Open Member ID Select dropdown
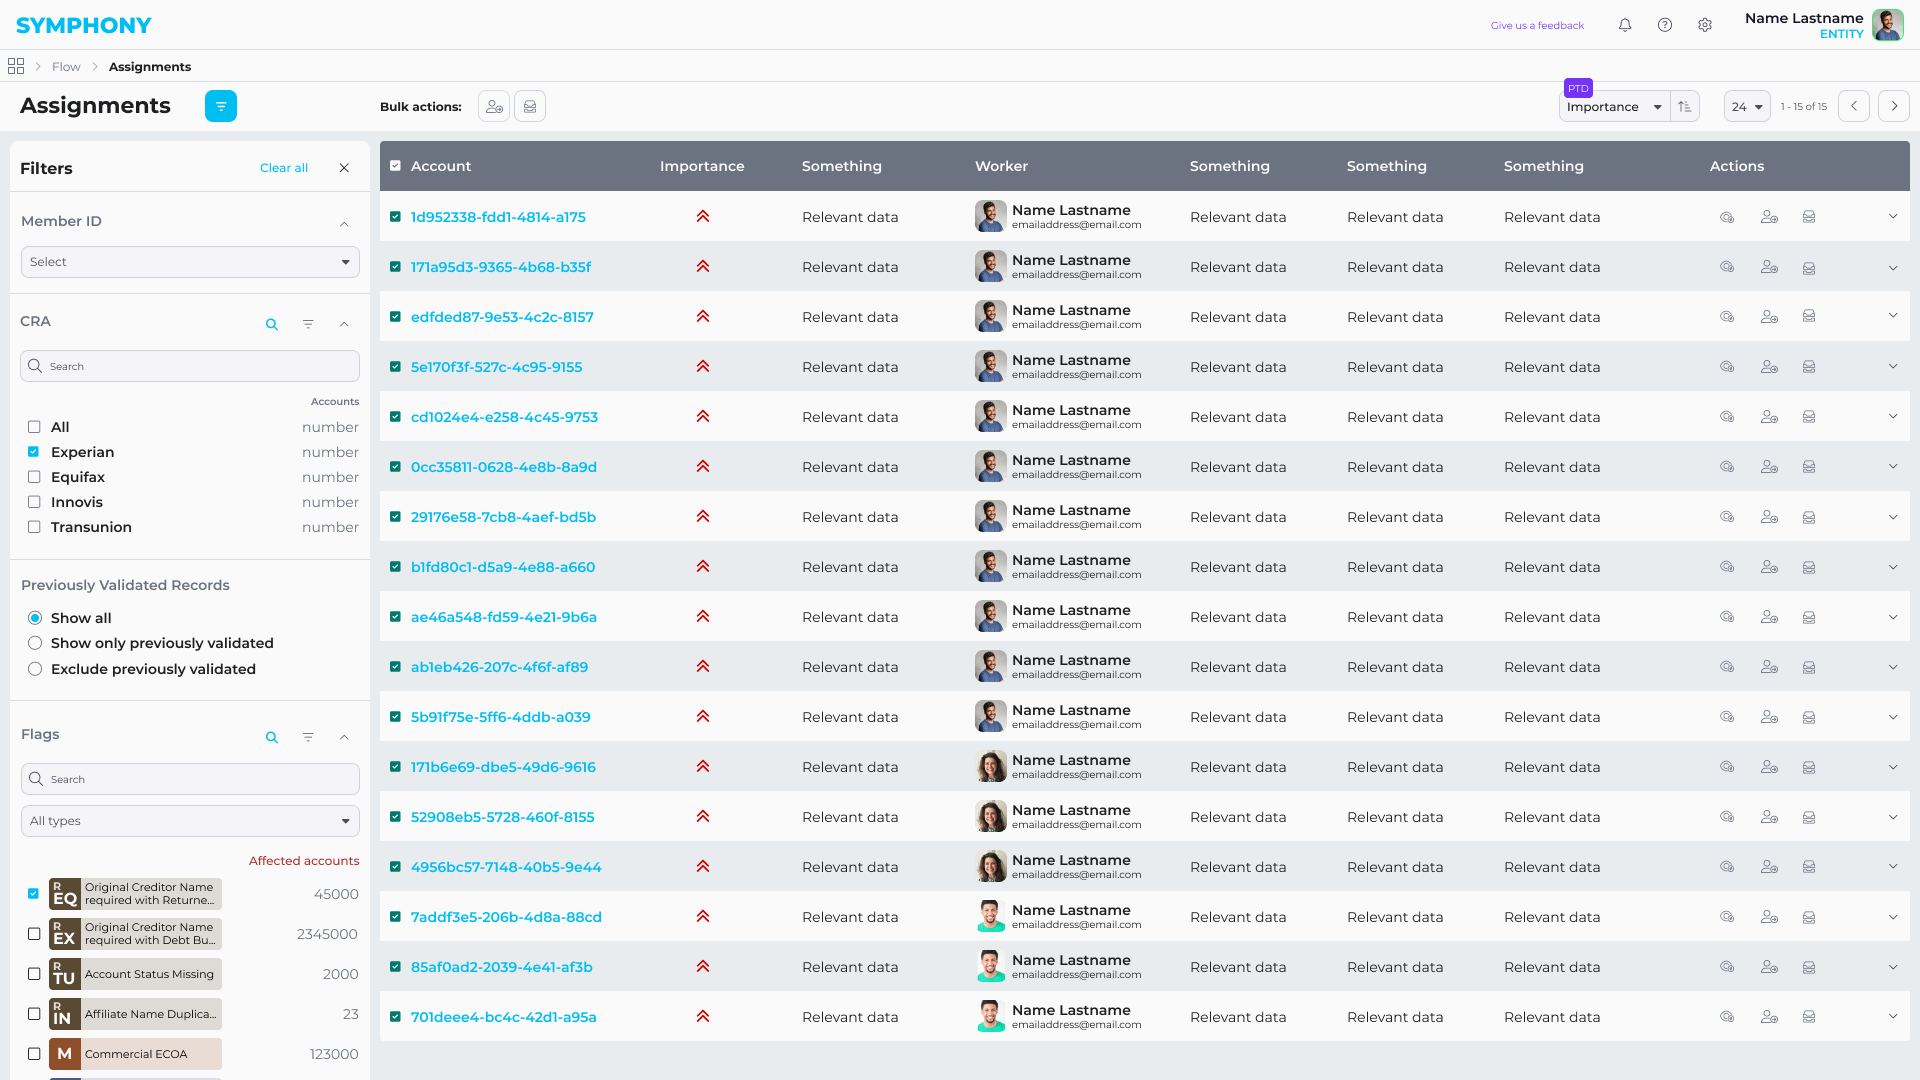 point(190,262)
